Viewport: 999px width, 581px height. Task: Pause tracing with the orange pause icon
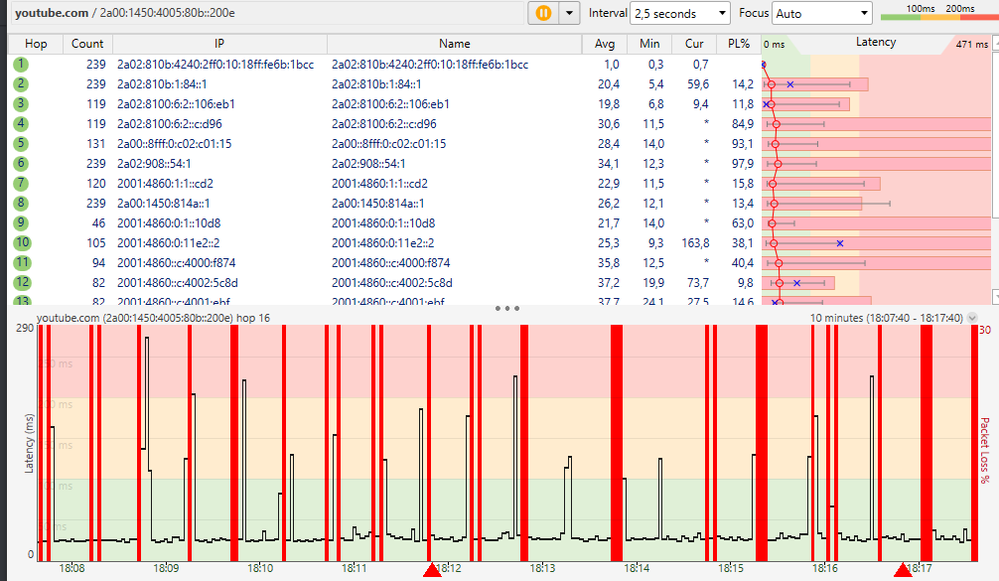(541, 14)
